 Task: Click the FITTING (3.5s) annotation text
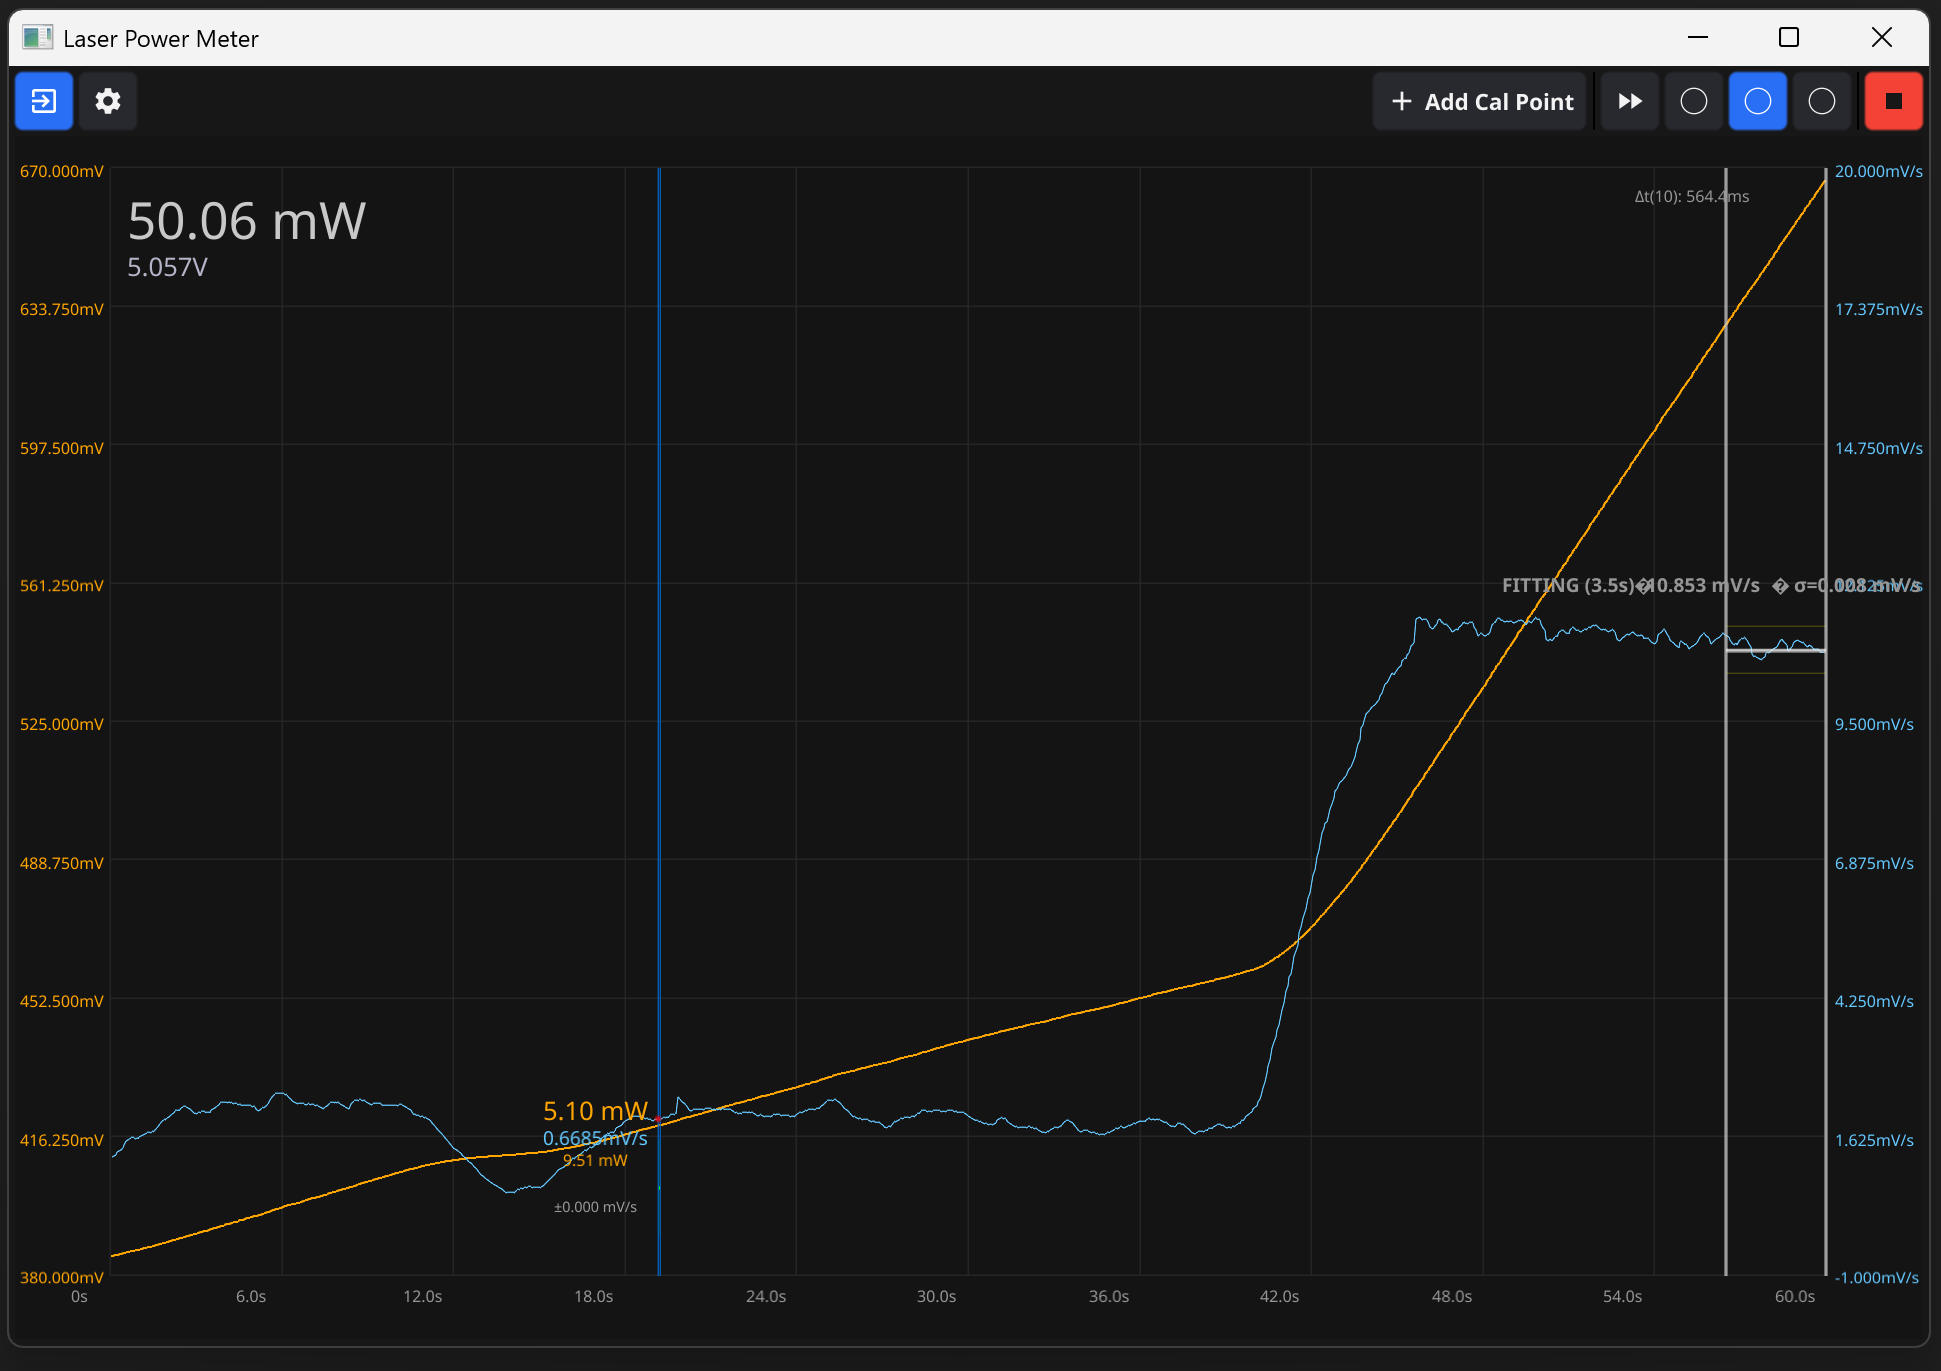tap(1568, 585)
